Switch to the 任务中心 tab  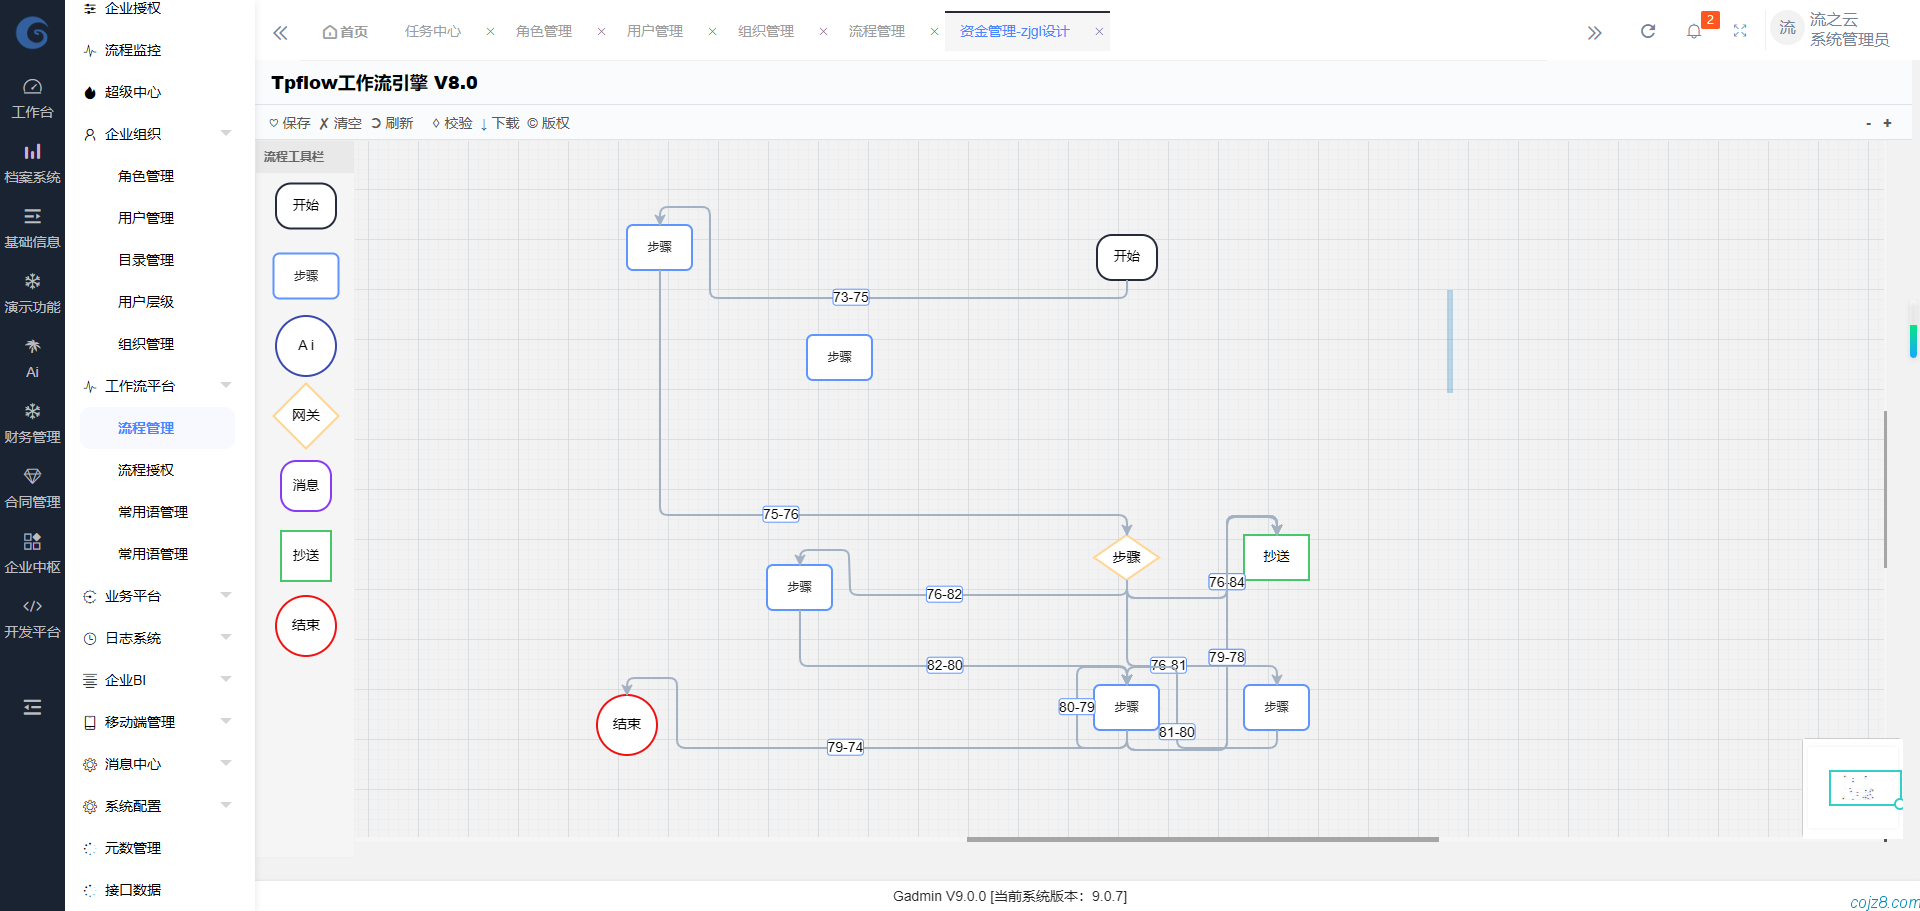(x=432, y=31)
